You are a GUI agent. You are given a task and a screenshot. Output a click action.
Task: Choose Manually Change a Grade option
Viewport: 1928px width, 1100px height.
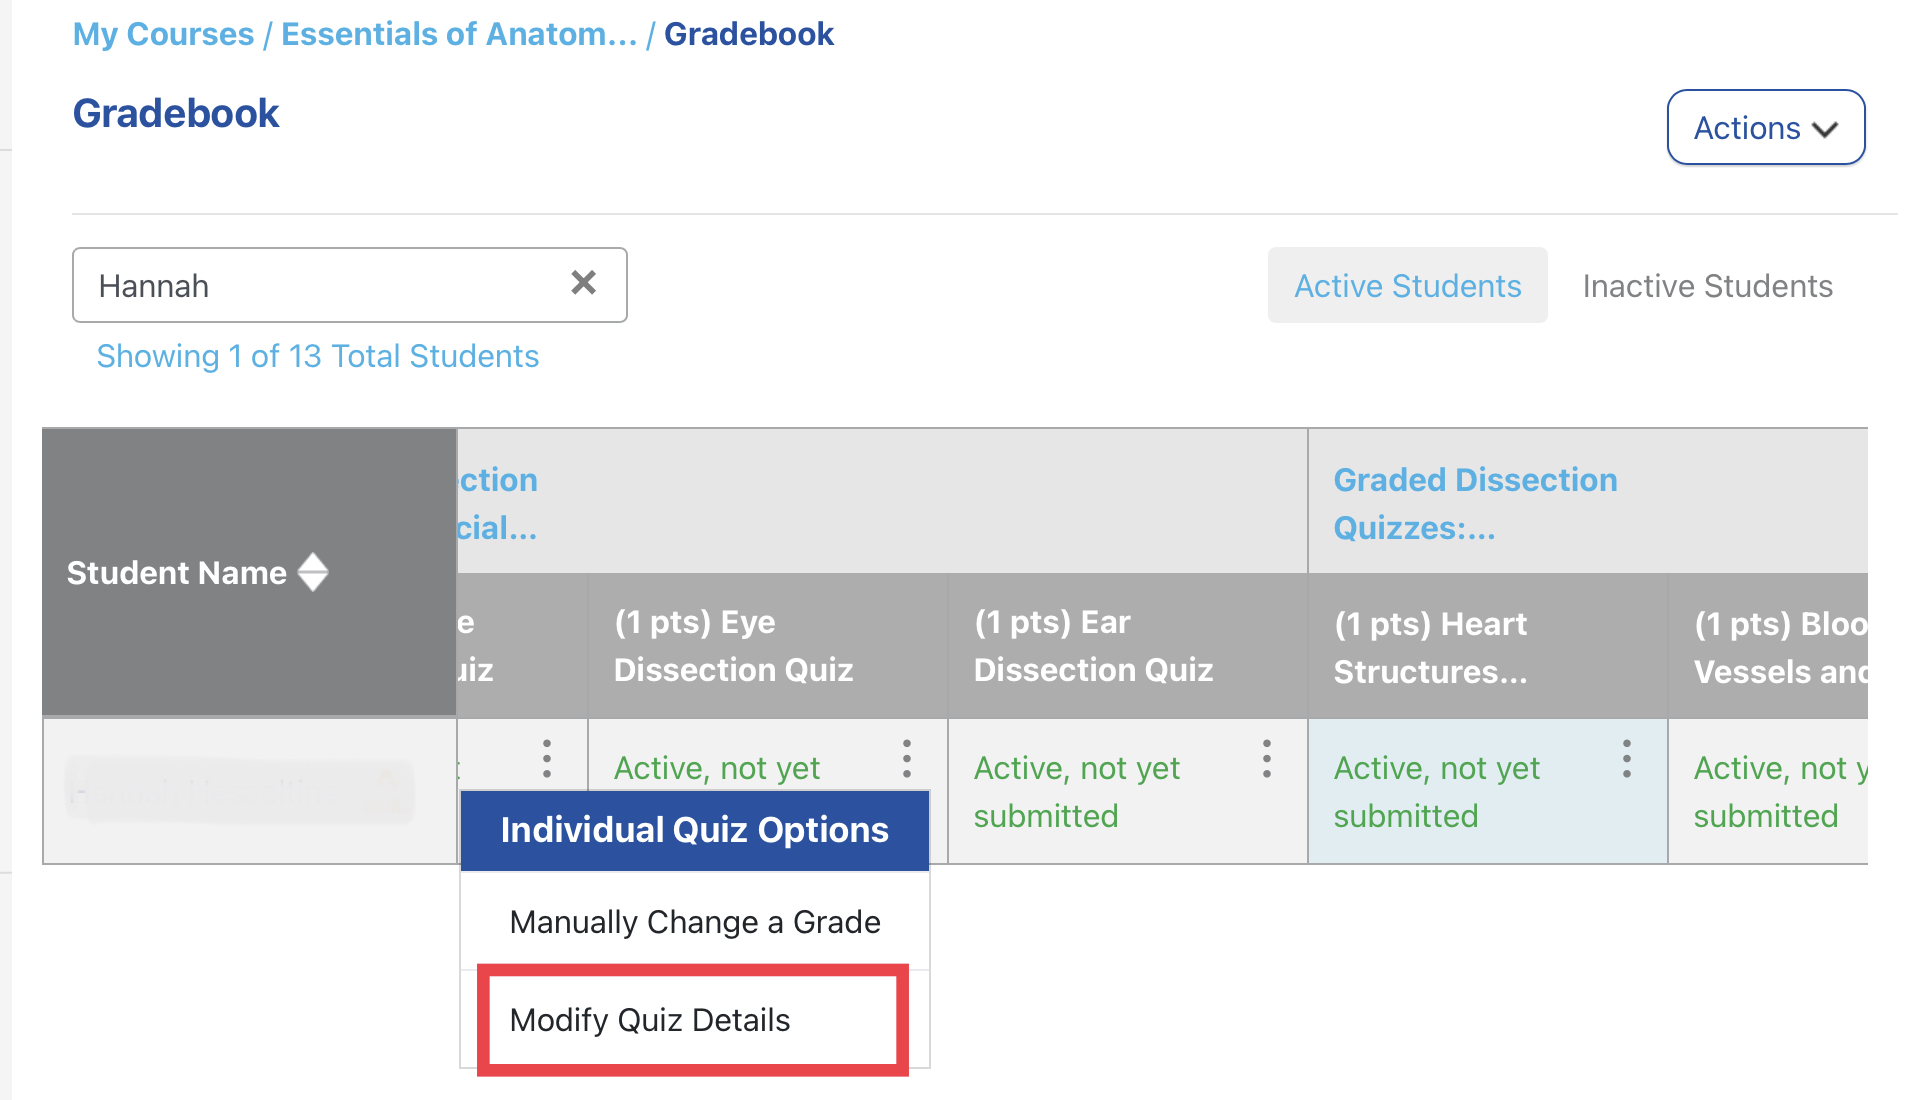694,921
